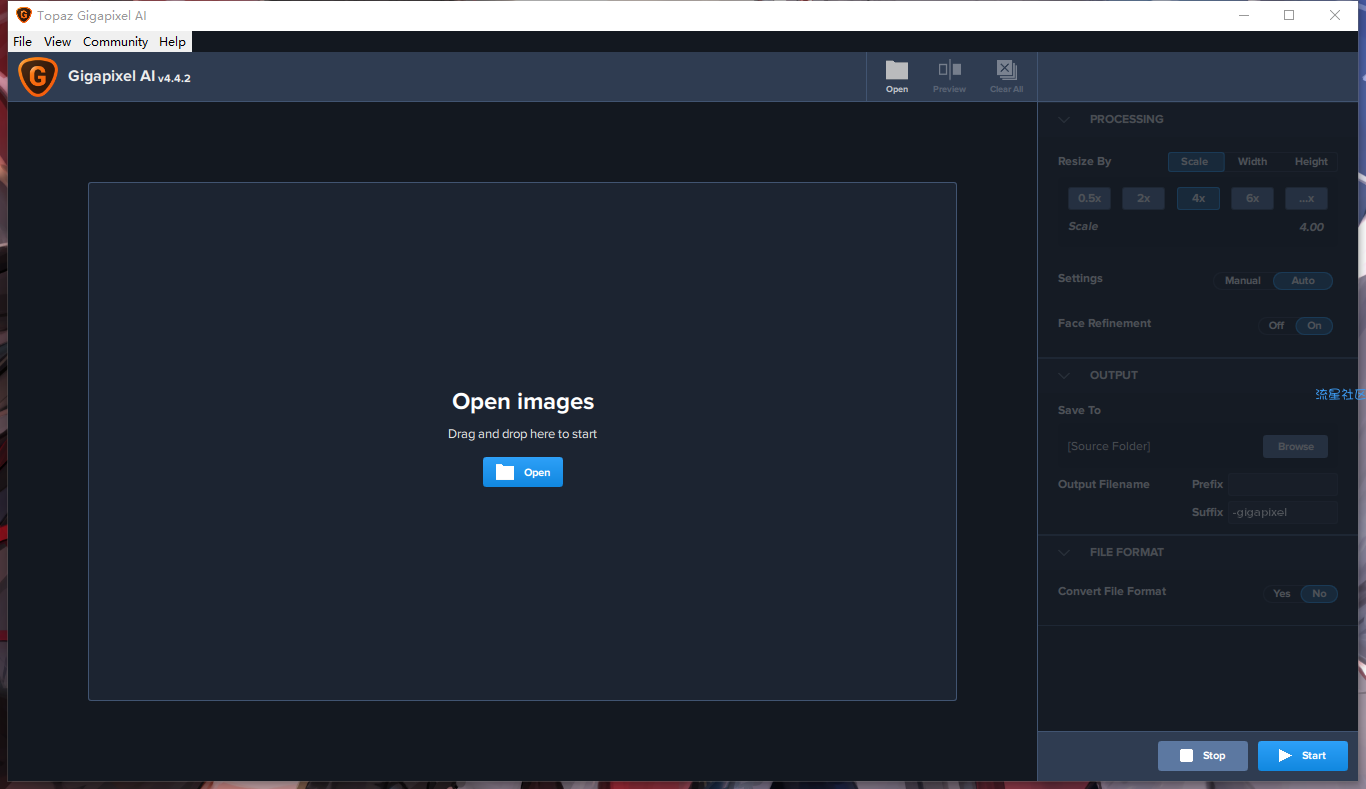
Task: Close the Topaz Gigapixel AI window
Action: tap(1335, 15)
